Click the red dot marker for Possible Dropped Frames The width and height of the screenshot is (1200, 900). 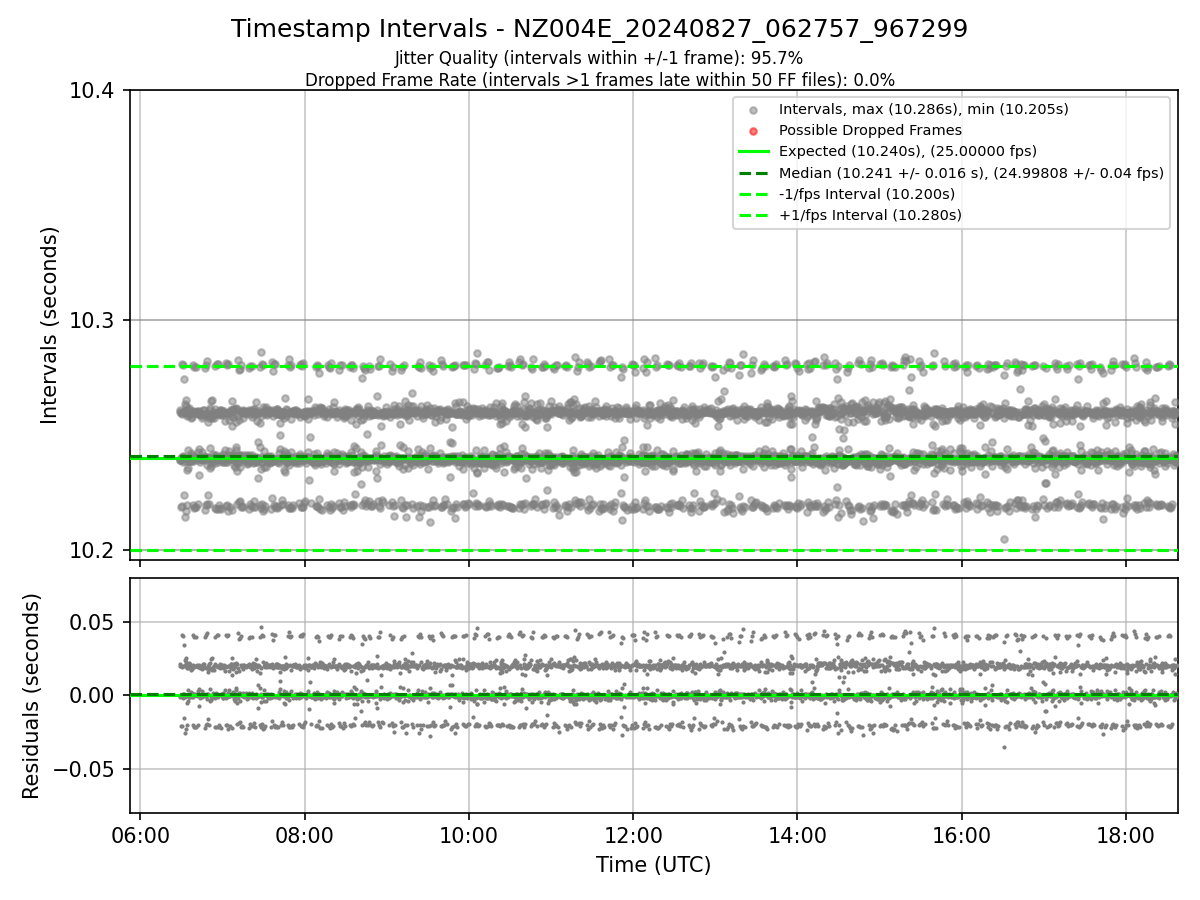(754, 131)
